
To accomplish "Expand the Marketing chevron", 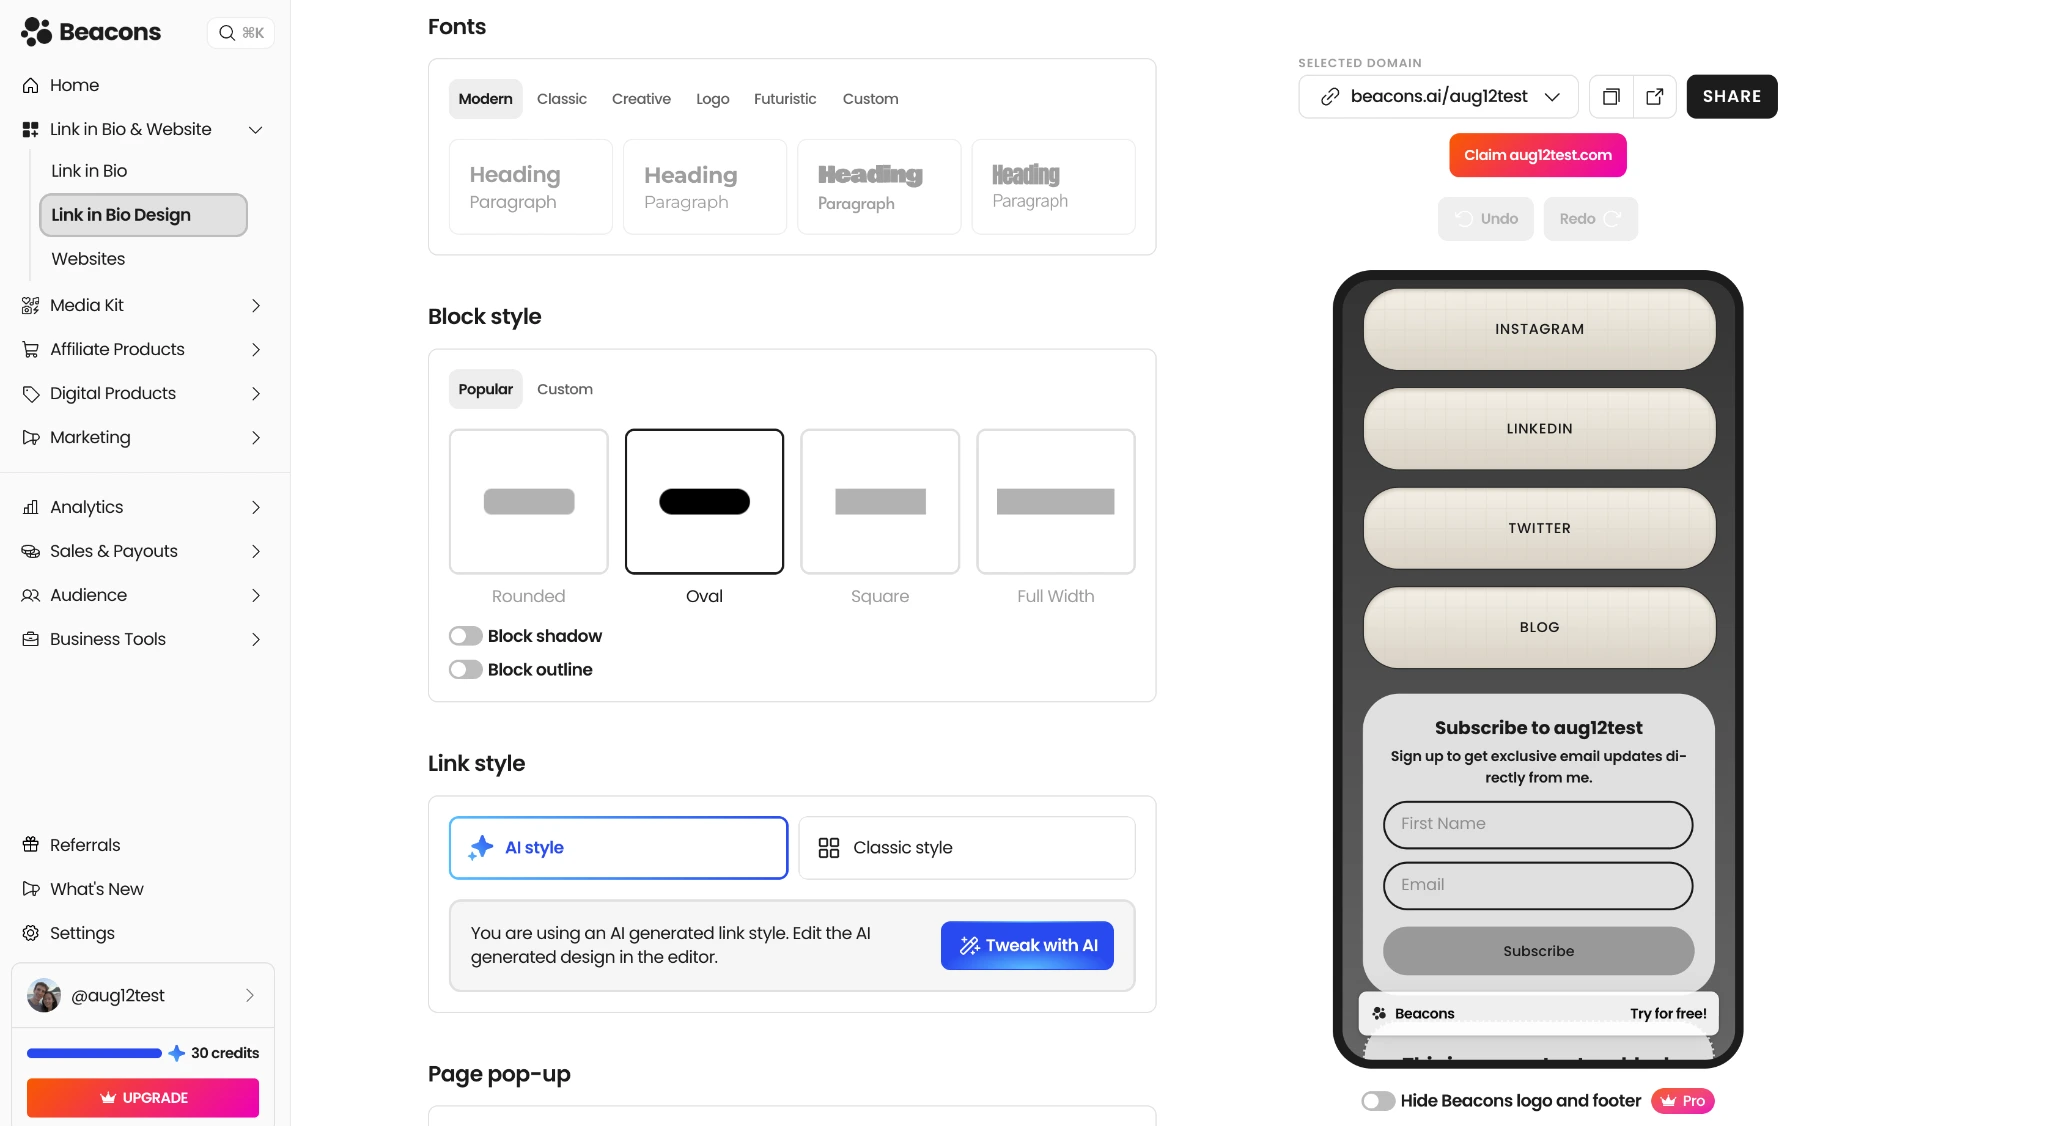I will (x=256, y=437).
